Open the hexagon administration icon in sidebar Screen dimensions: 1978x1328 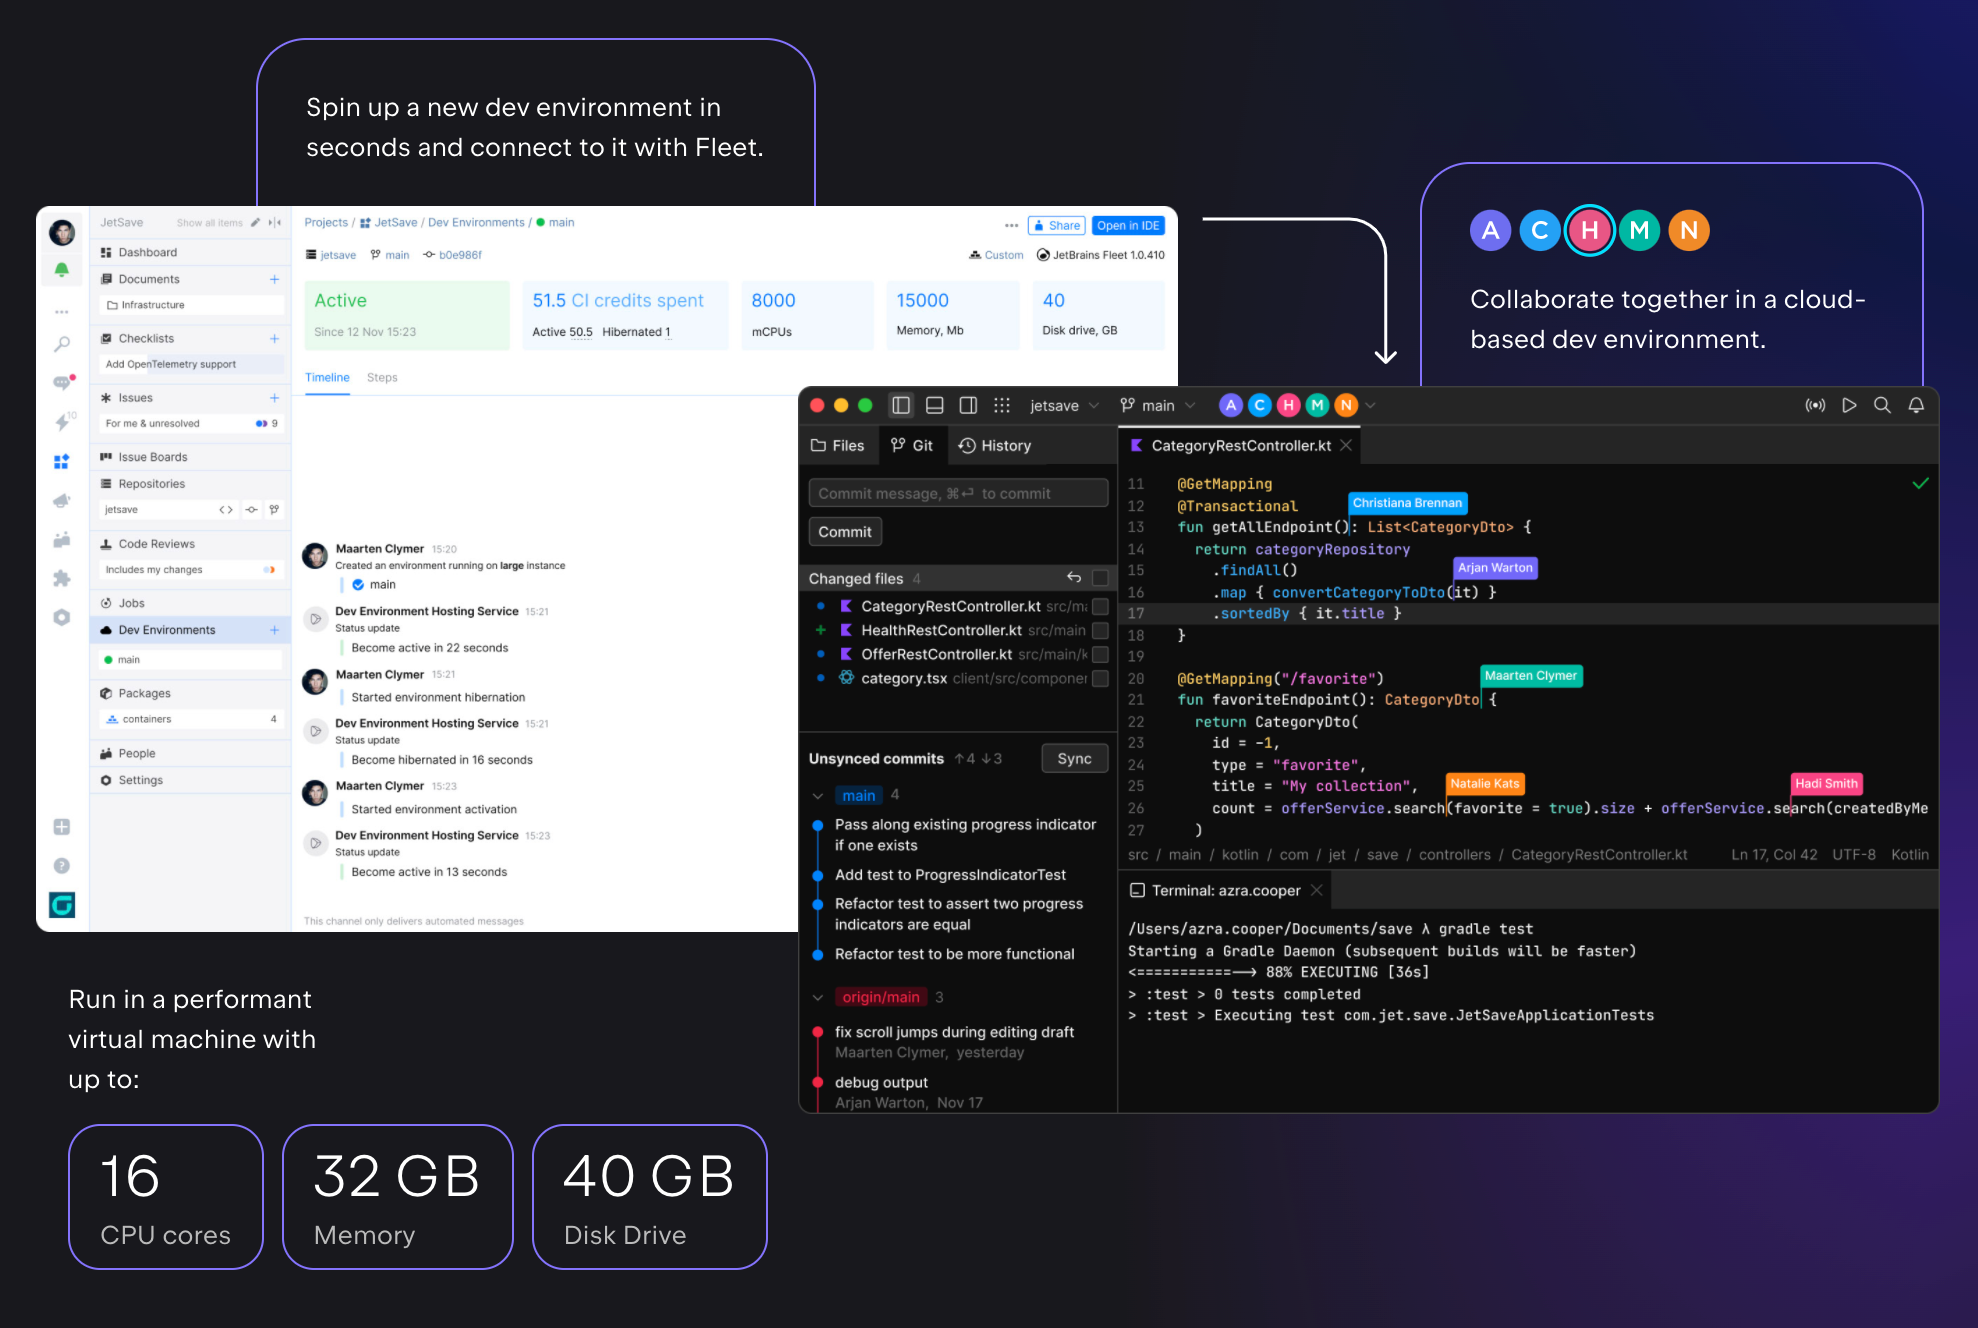pyautogui.click(x=62, y=617)
